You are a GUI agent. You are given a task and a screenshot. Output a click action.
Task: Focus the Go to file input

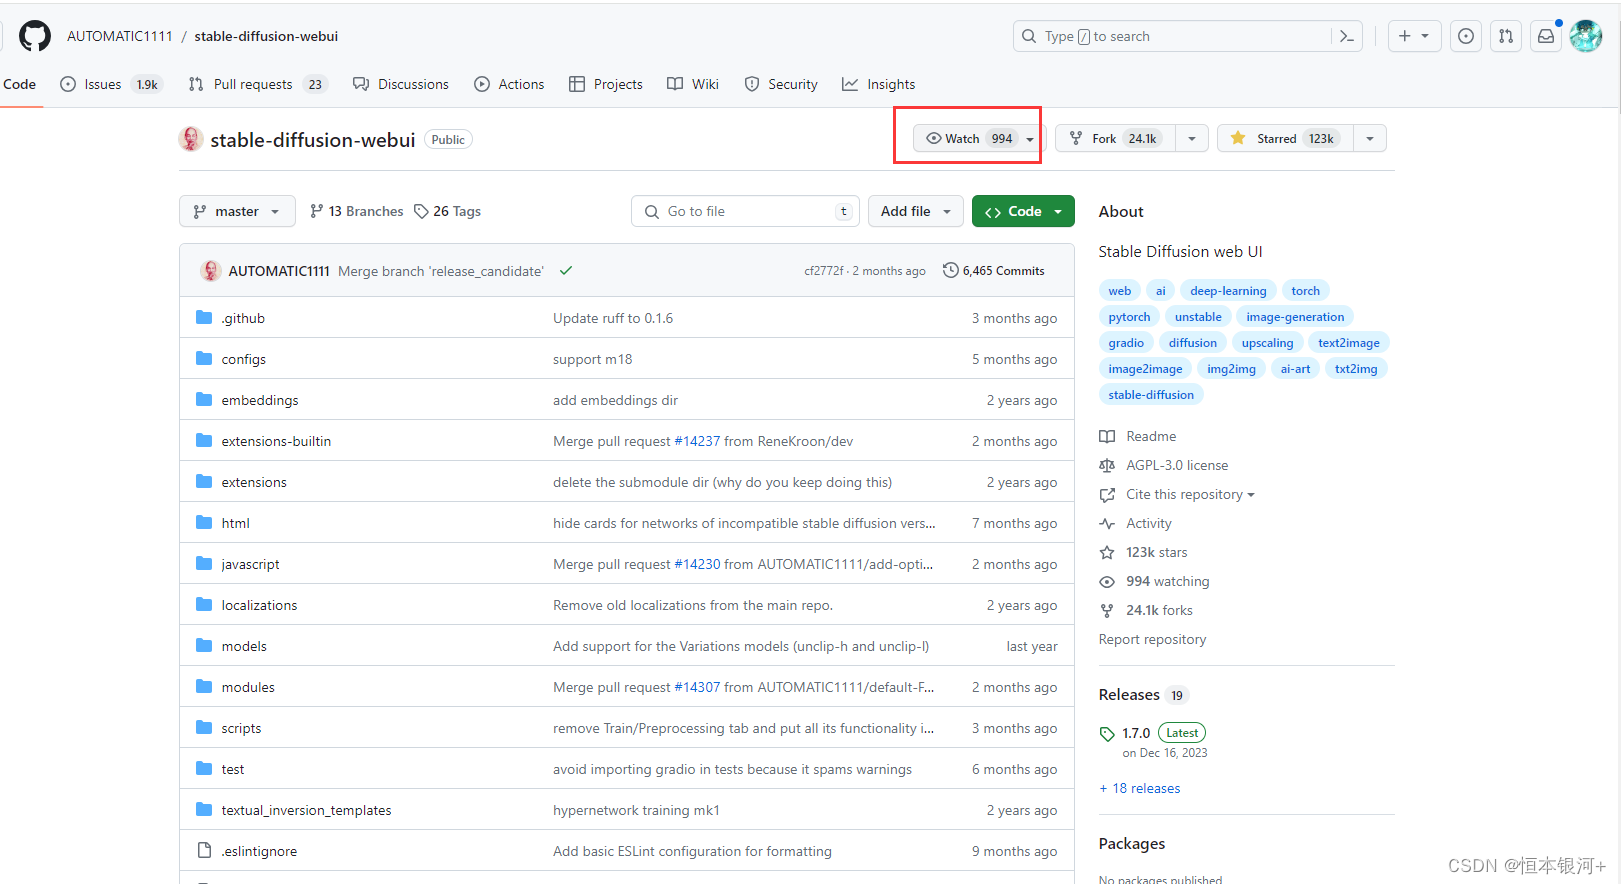click(745, 211)
